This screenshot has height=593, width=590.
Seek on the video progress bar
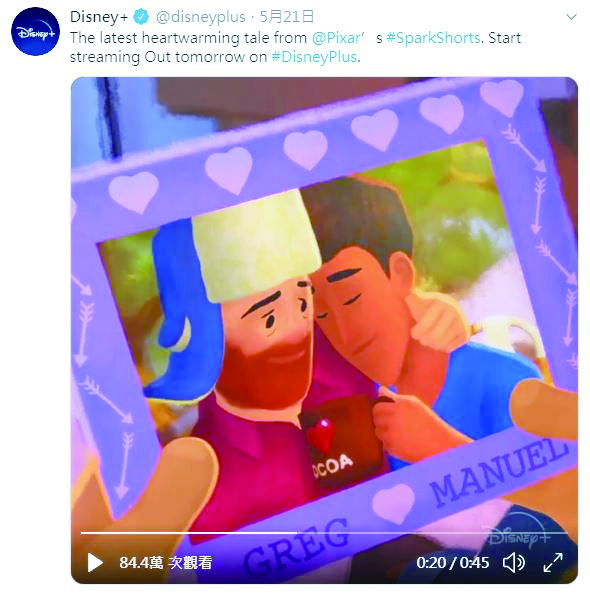point(324,533)
